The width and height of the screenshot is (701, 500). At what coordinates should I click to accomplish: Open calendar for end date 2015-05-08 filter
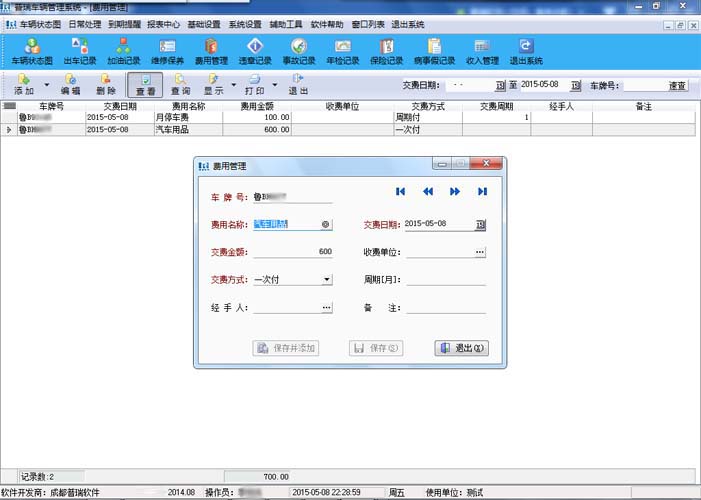pos(576,85)
